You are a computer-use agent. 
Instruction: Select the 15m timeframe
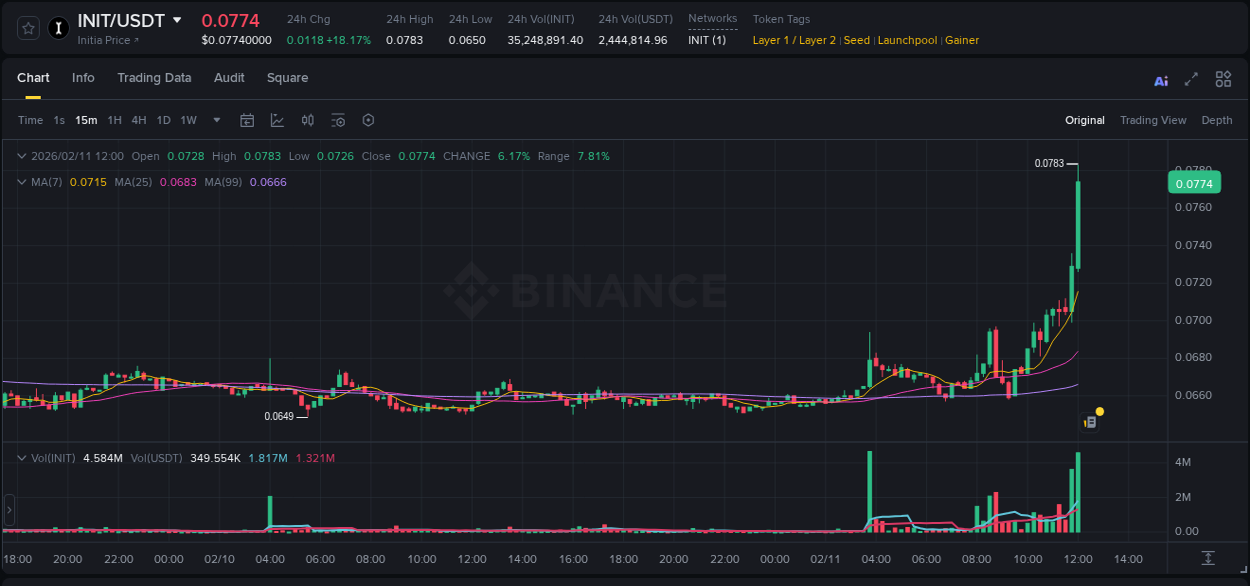point(86,120)
